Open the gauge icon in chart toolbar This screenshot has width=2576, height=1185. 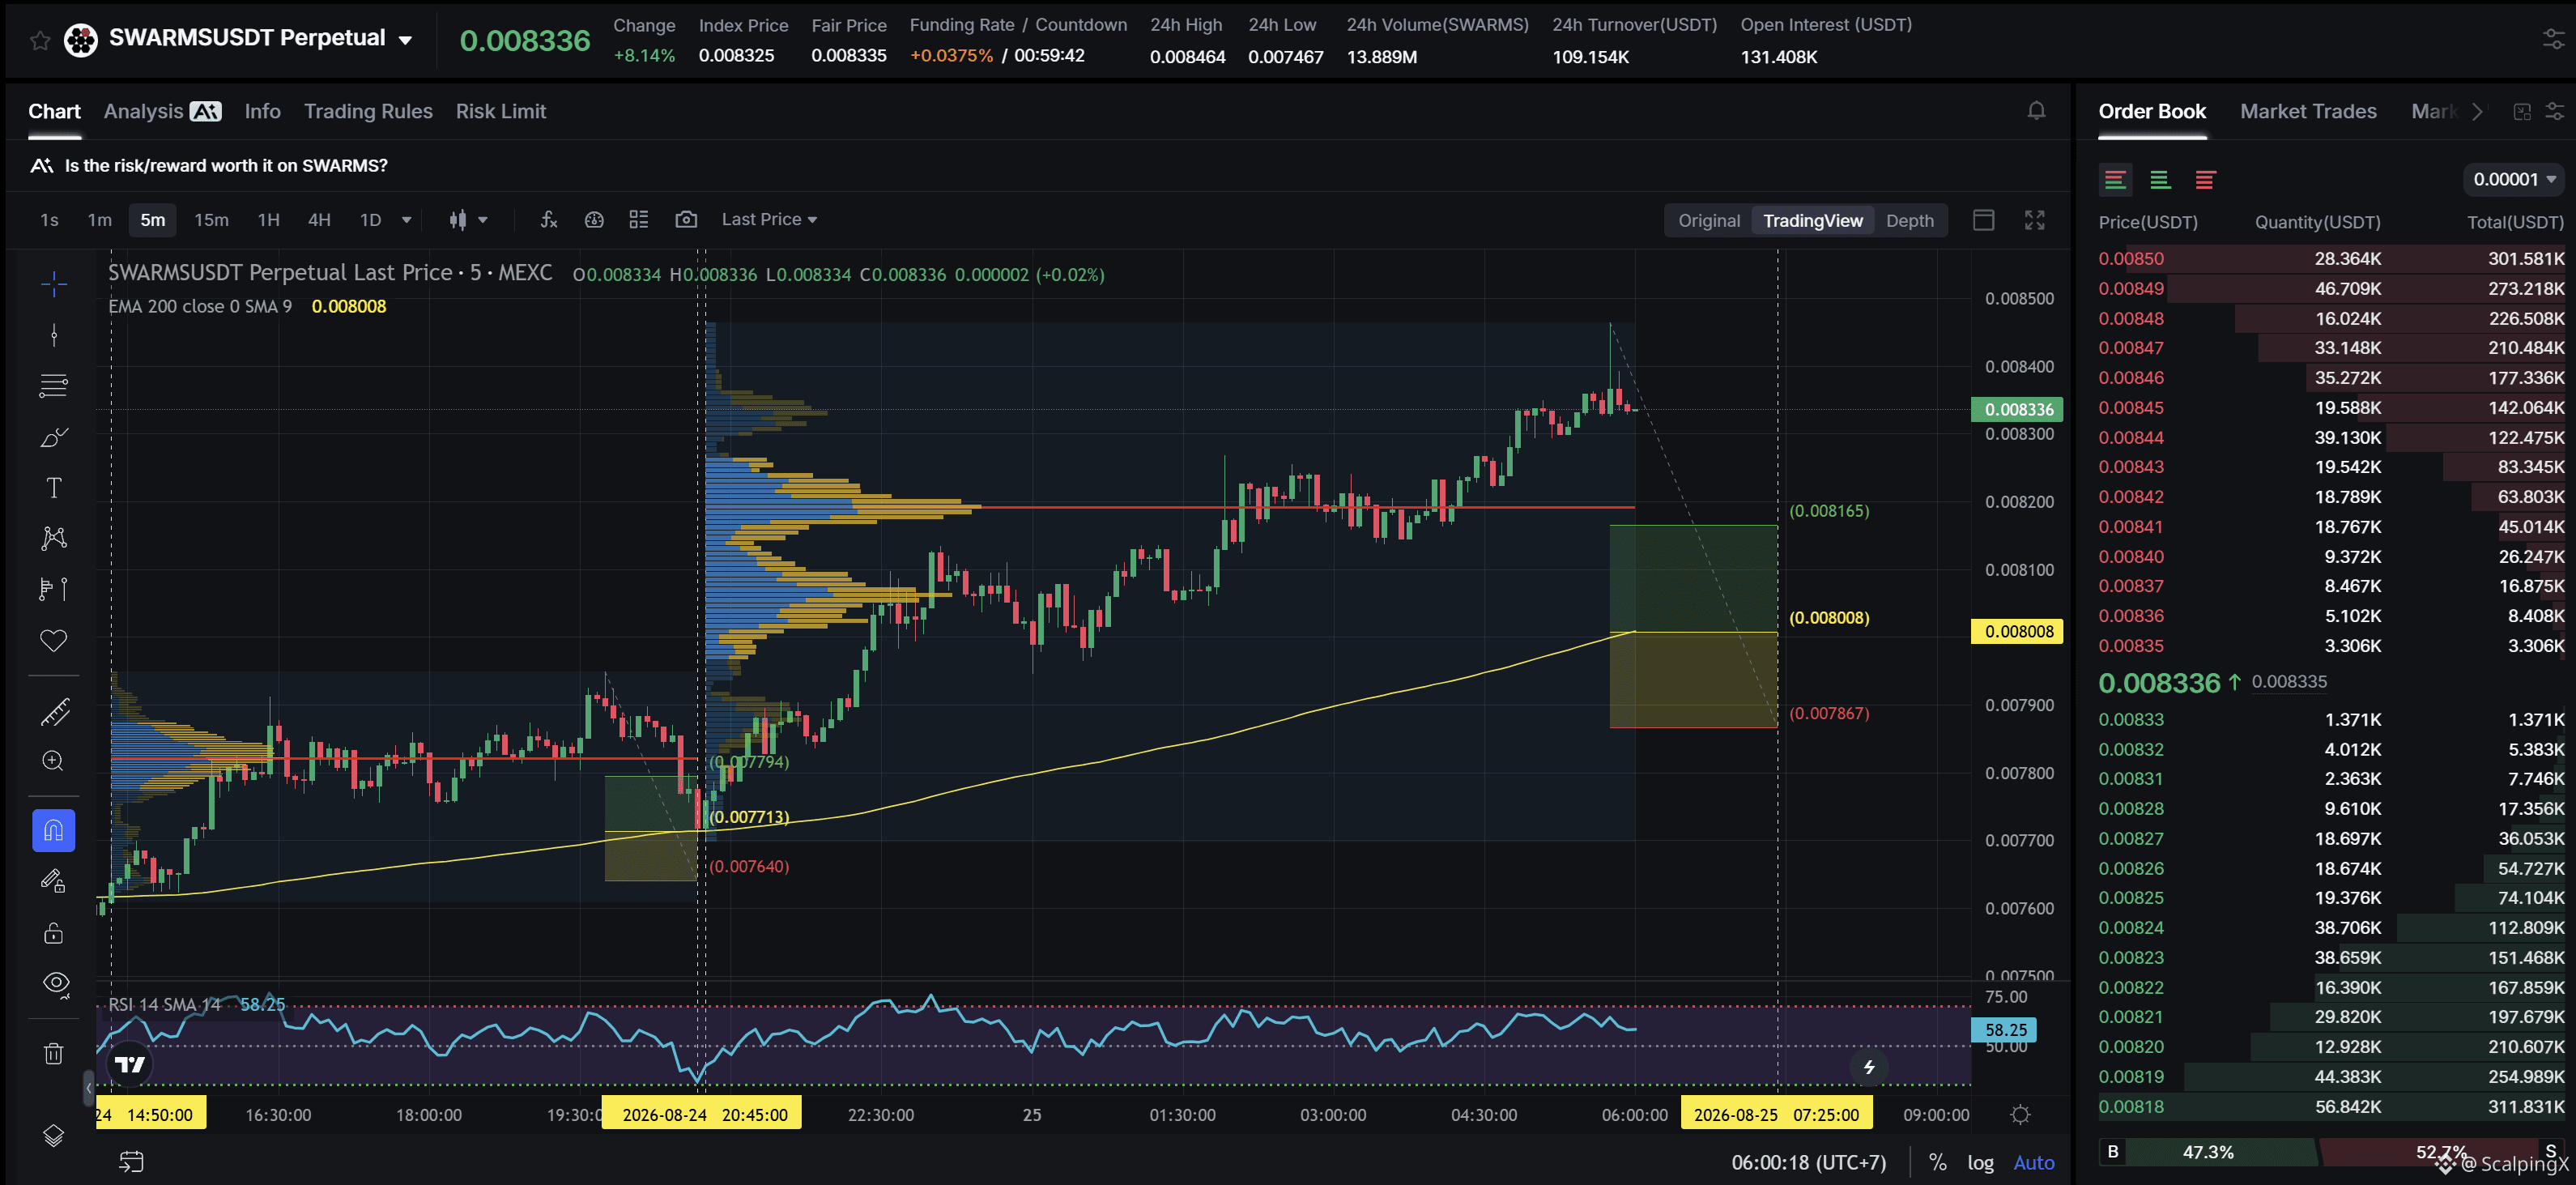coord(594,220)
